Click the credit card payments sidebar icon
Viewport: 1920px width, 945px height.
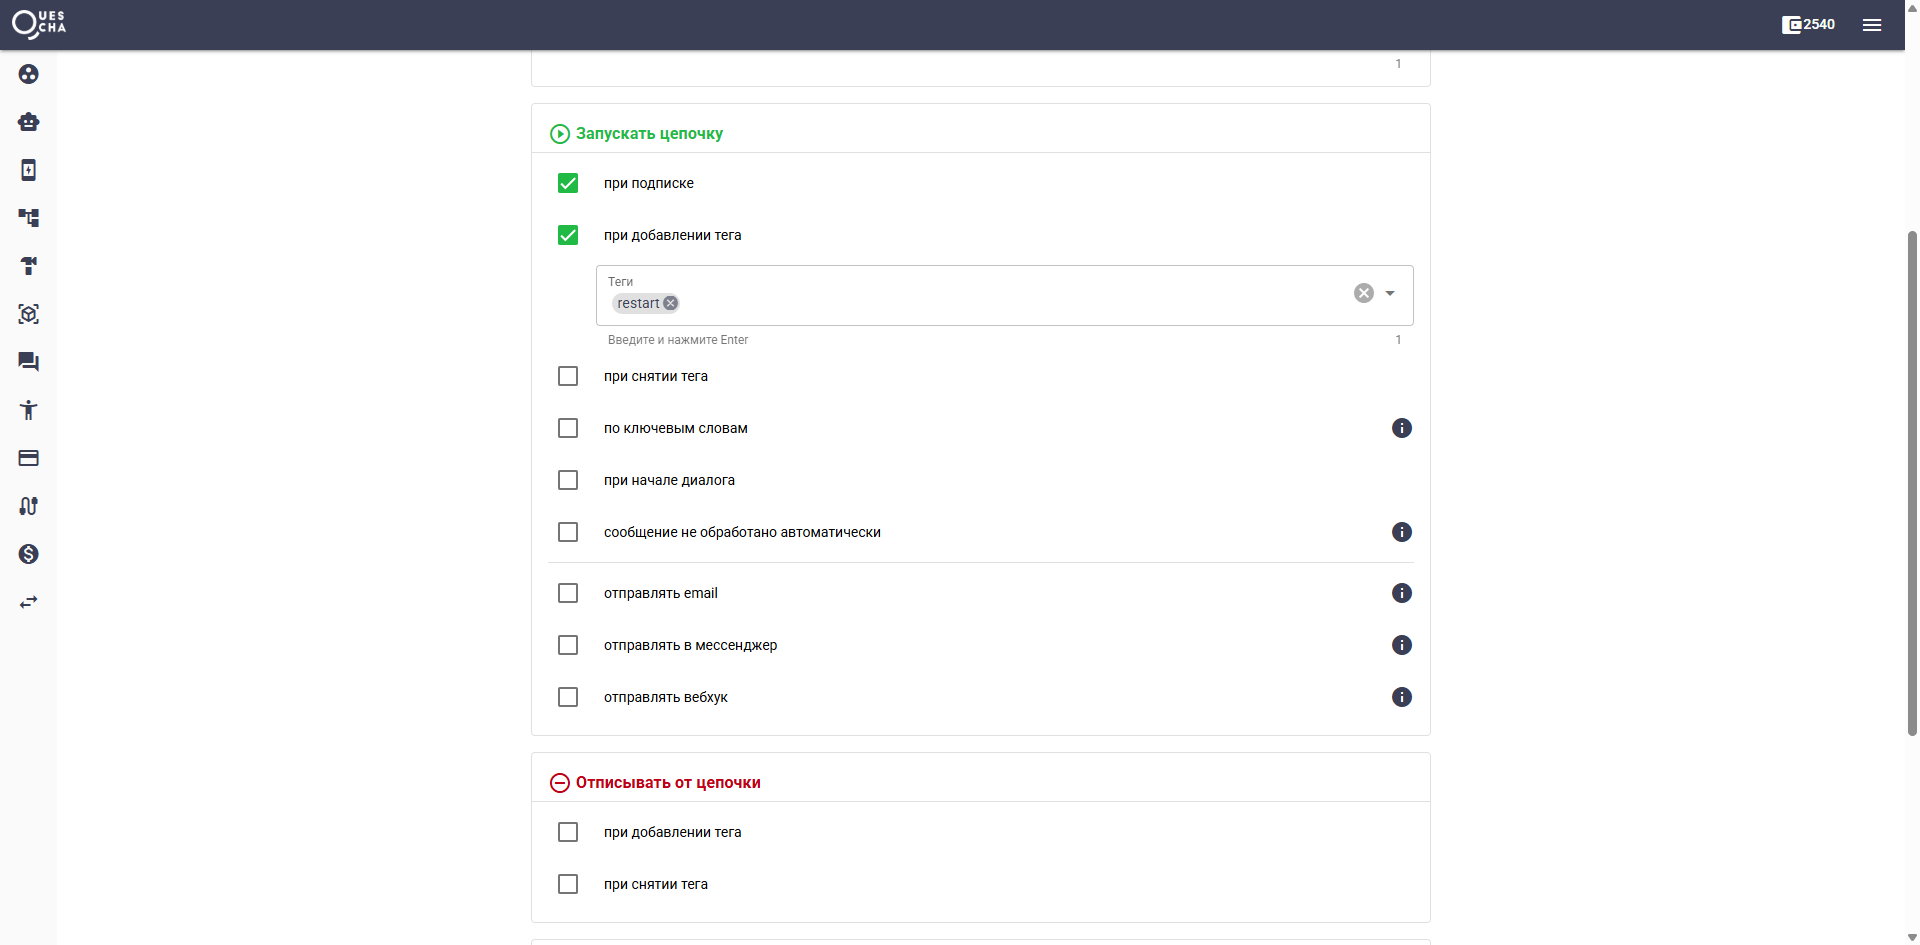point(28,458)
